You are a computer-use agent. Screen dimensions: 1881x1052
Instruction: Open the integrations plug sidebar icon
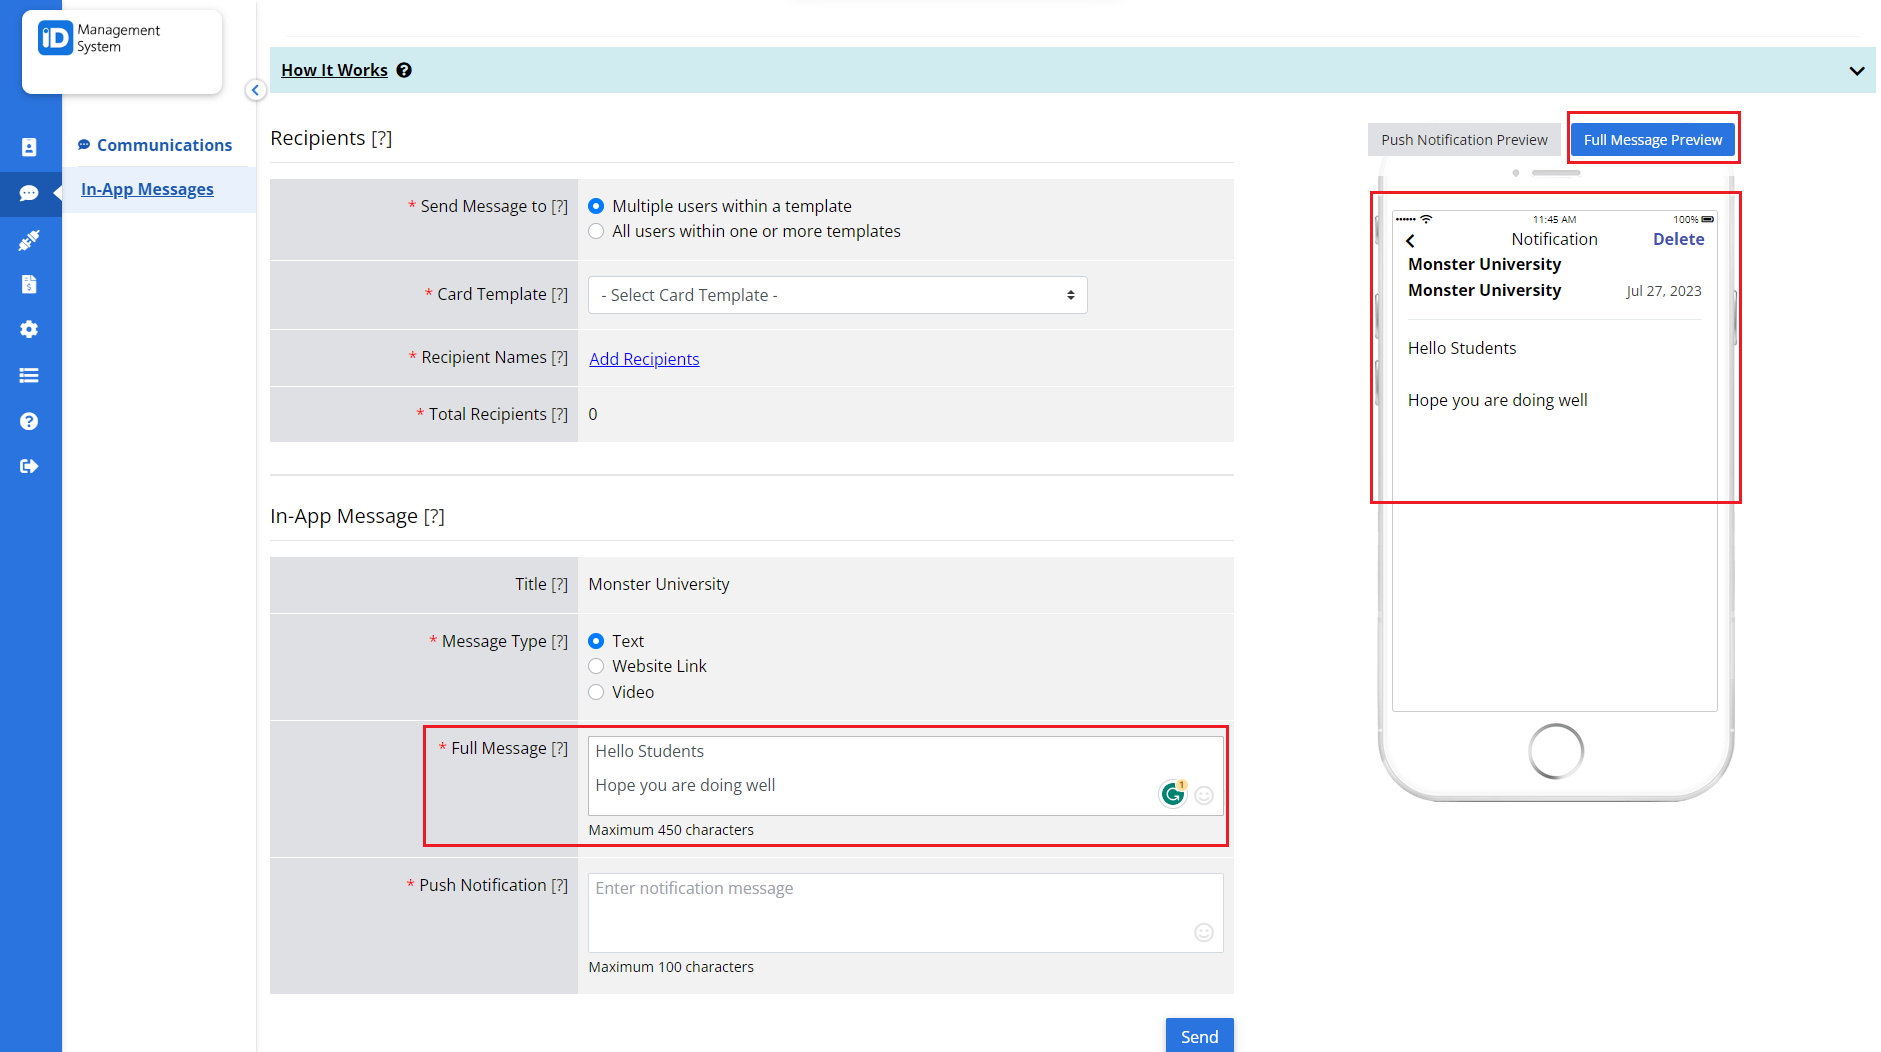click(29, 240)
